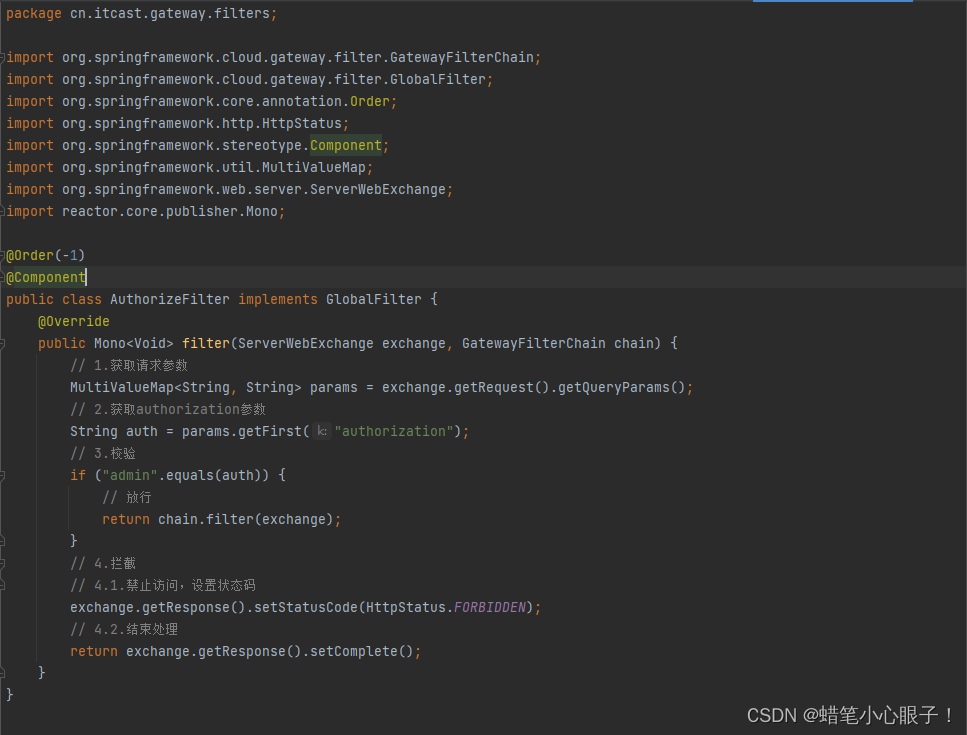Click HttpStatus in the import statement
Viewport: 967px width, 735px height.
pyautogui.click(x=302, y=123)
